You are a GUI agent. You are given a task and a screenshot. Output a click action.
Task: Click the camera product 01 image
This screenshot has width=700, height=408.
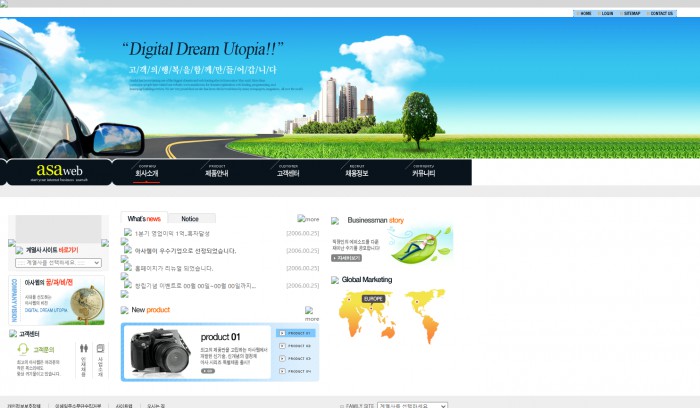159,352
